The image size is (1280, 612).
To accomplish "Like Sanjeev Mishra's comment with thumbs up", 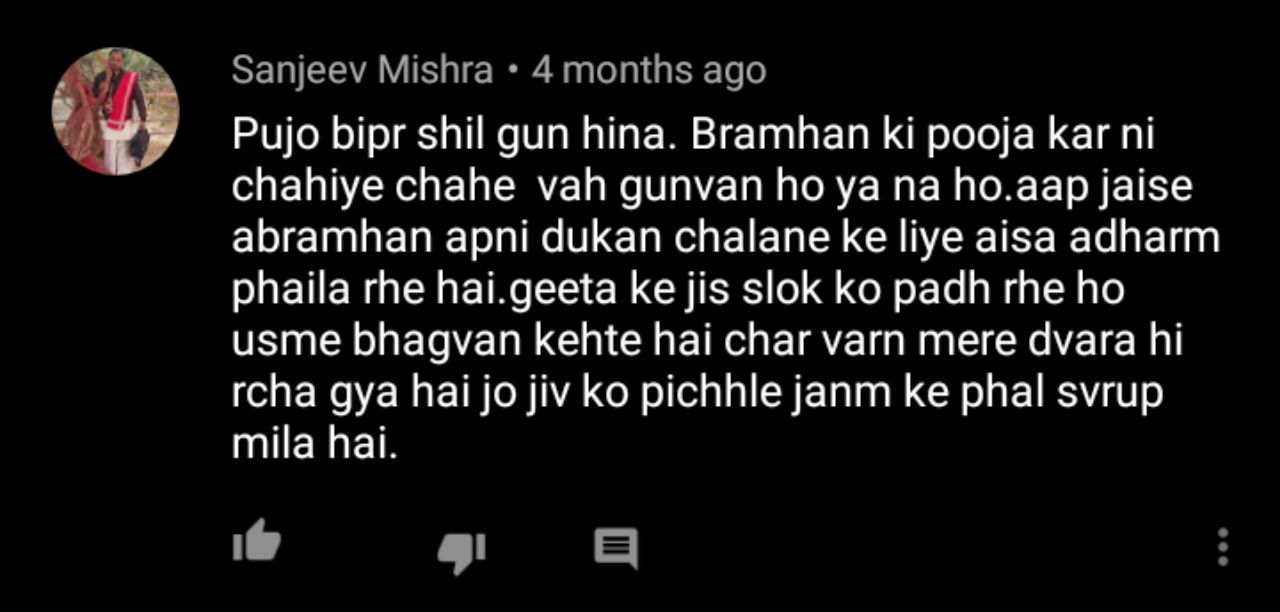I will [x=256, y=542].
